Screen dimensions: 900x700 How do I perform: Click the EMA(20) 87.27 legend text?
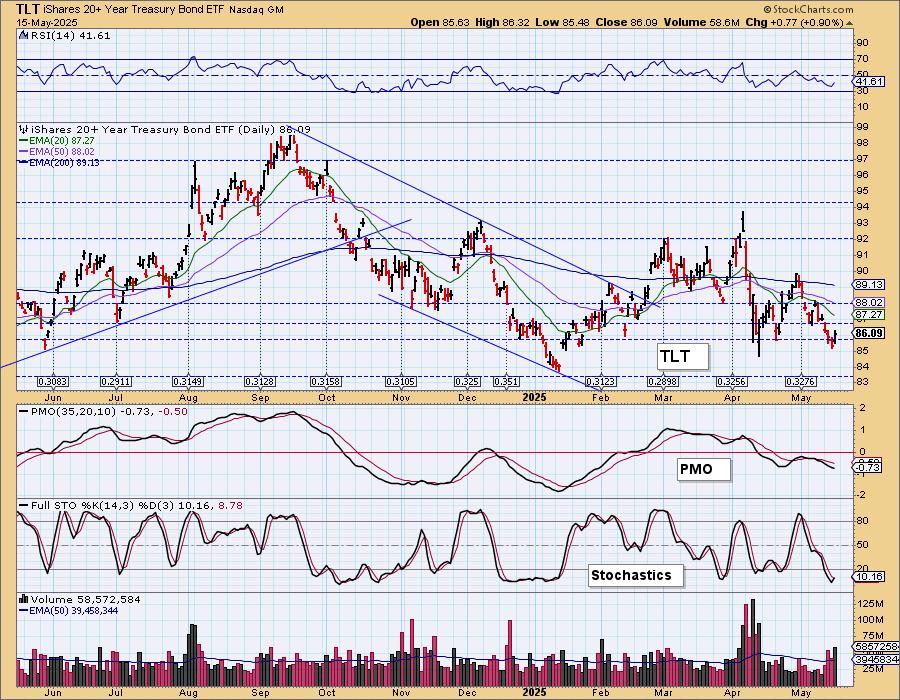(62, 141)
